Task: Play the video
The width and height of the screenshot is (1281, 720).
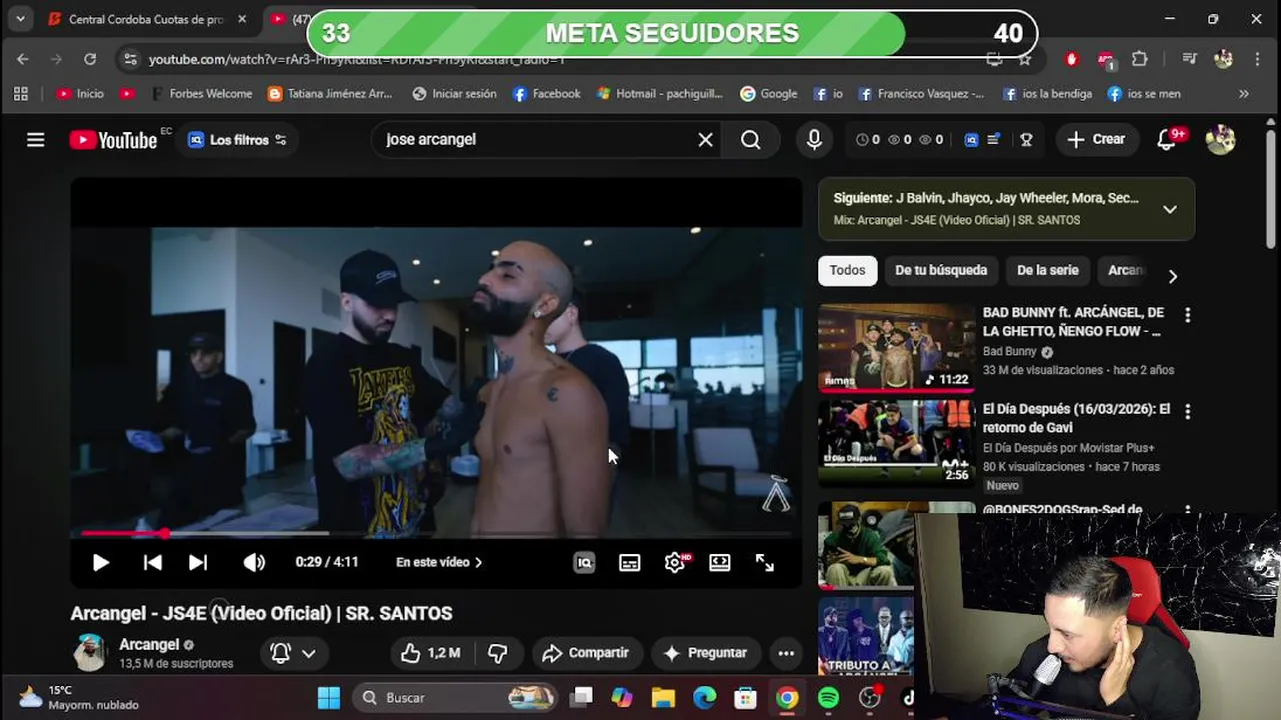Action: pyautogui.click(x=101, y=563)
